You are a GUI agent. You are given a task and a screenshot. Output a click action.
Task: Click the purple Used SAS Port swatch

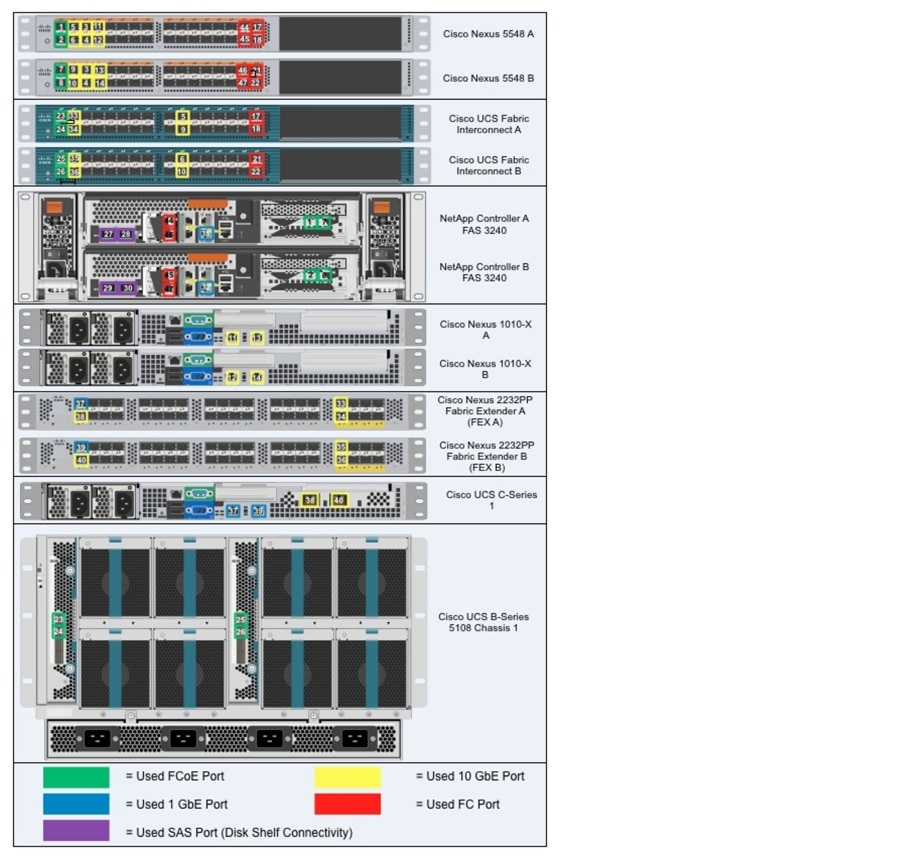76,830
